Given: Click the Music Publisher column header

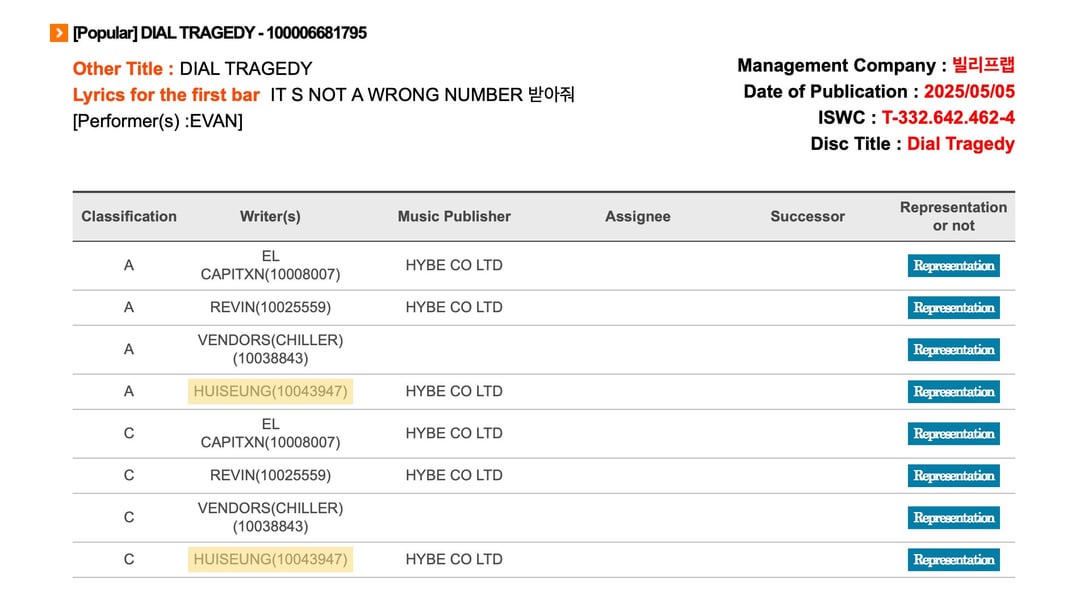Looking at the screenshot, I should pyautogui.click(x=454, y=216).
